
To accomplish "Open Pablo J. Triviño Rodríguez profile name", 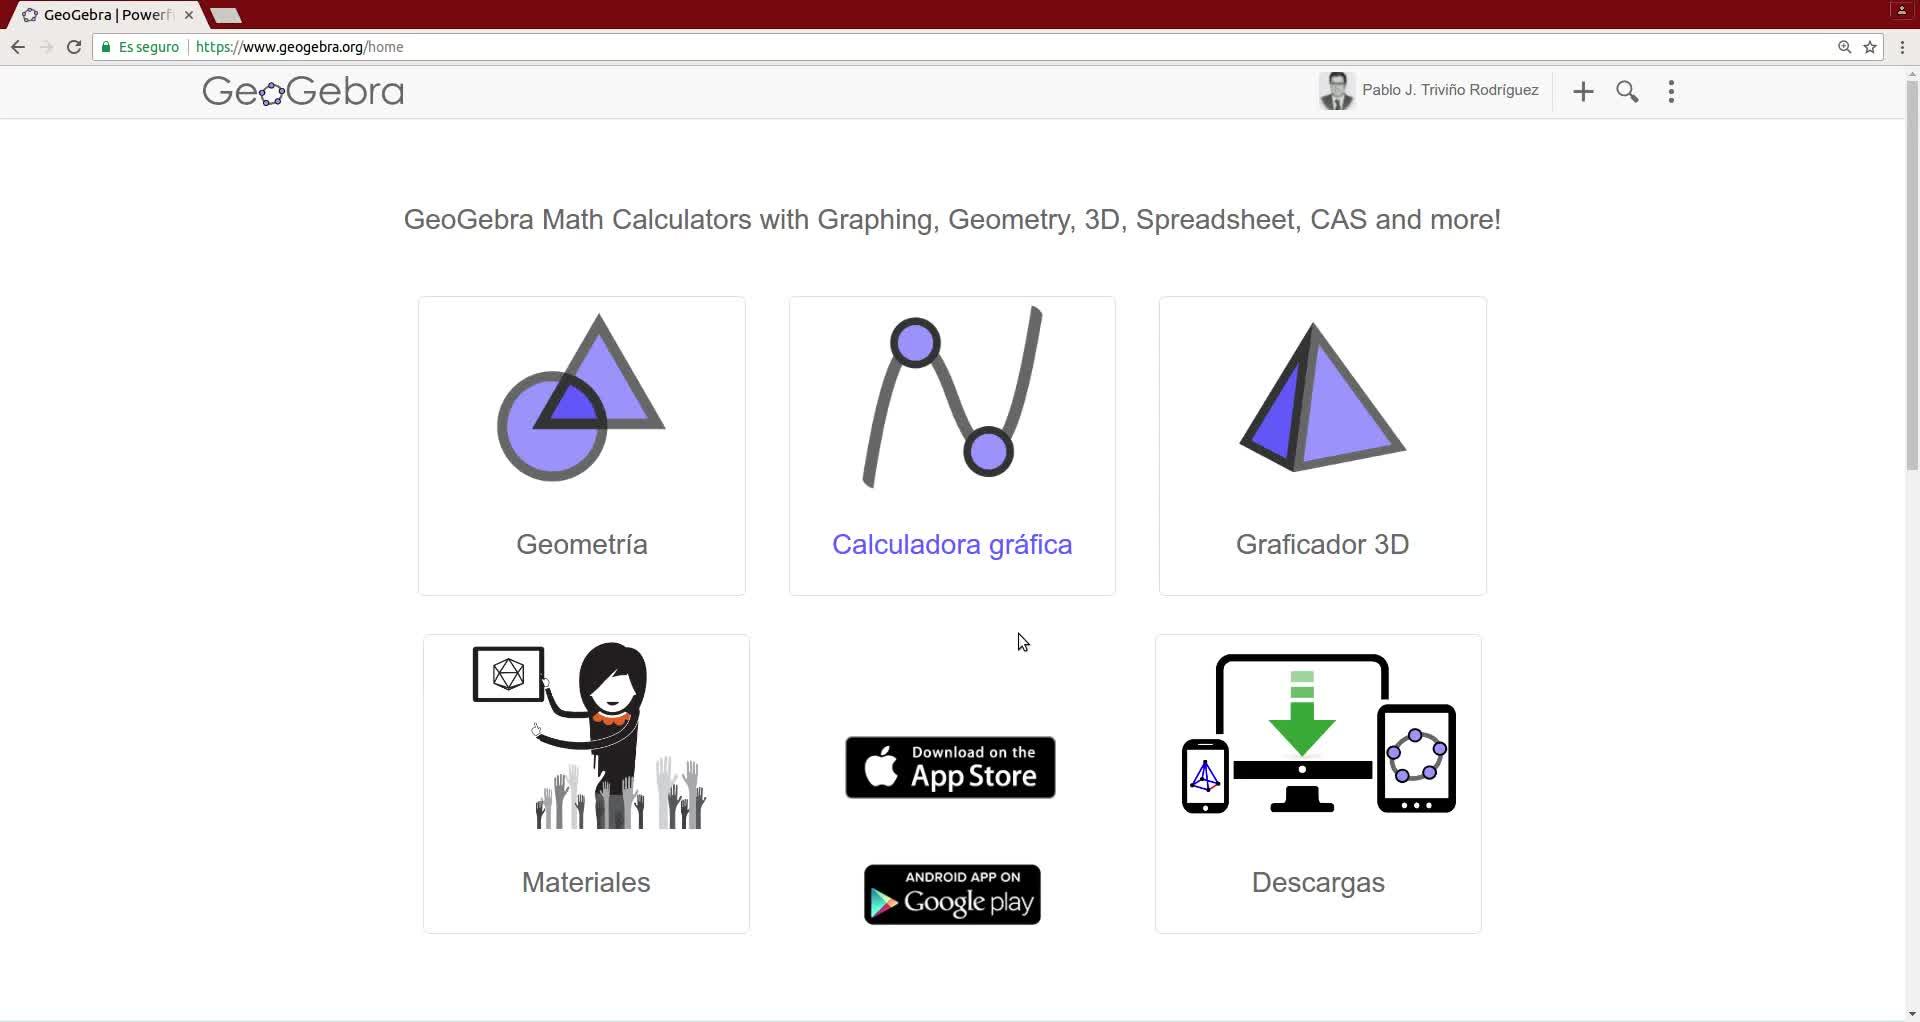I will (x=1450, y=90).
